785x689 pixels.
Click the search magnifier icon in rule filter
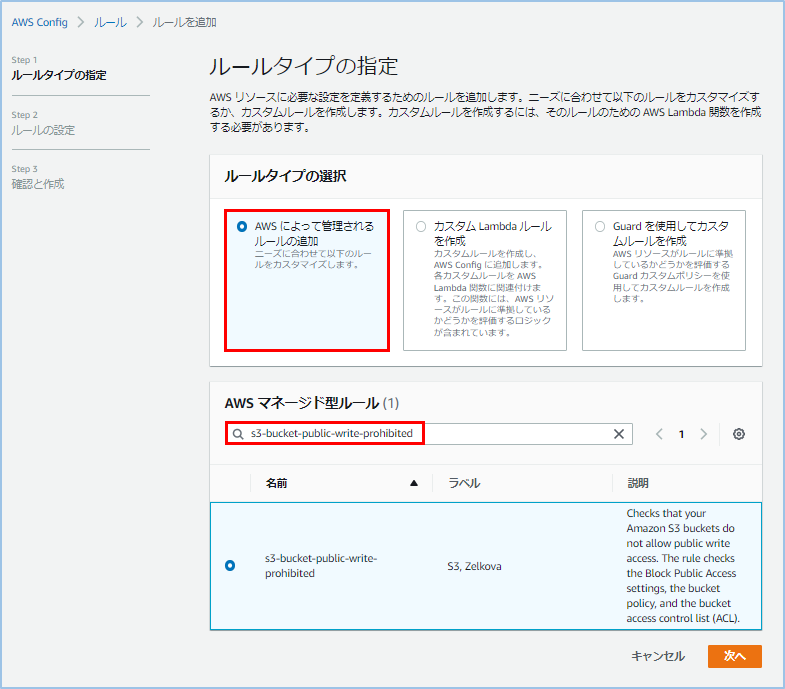[238, 434]
